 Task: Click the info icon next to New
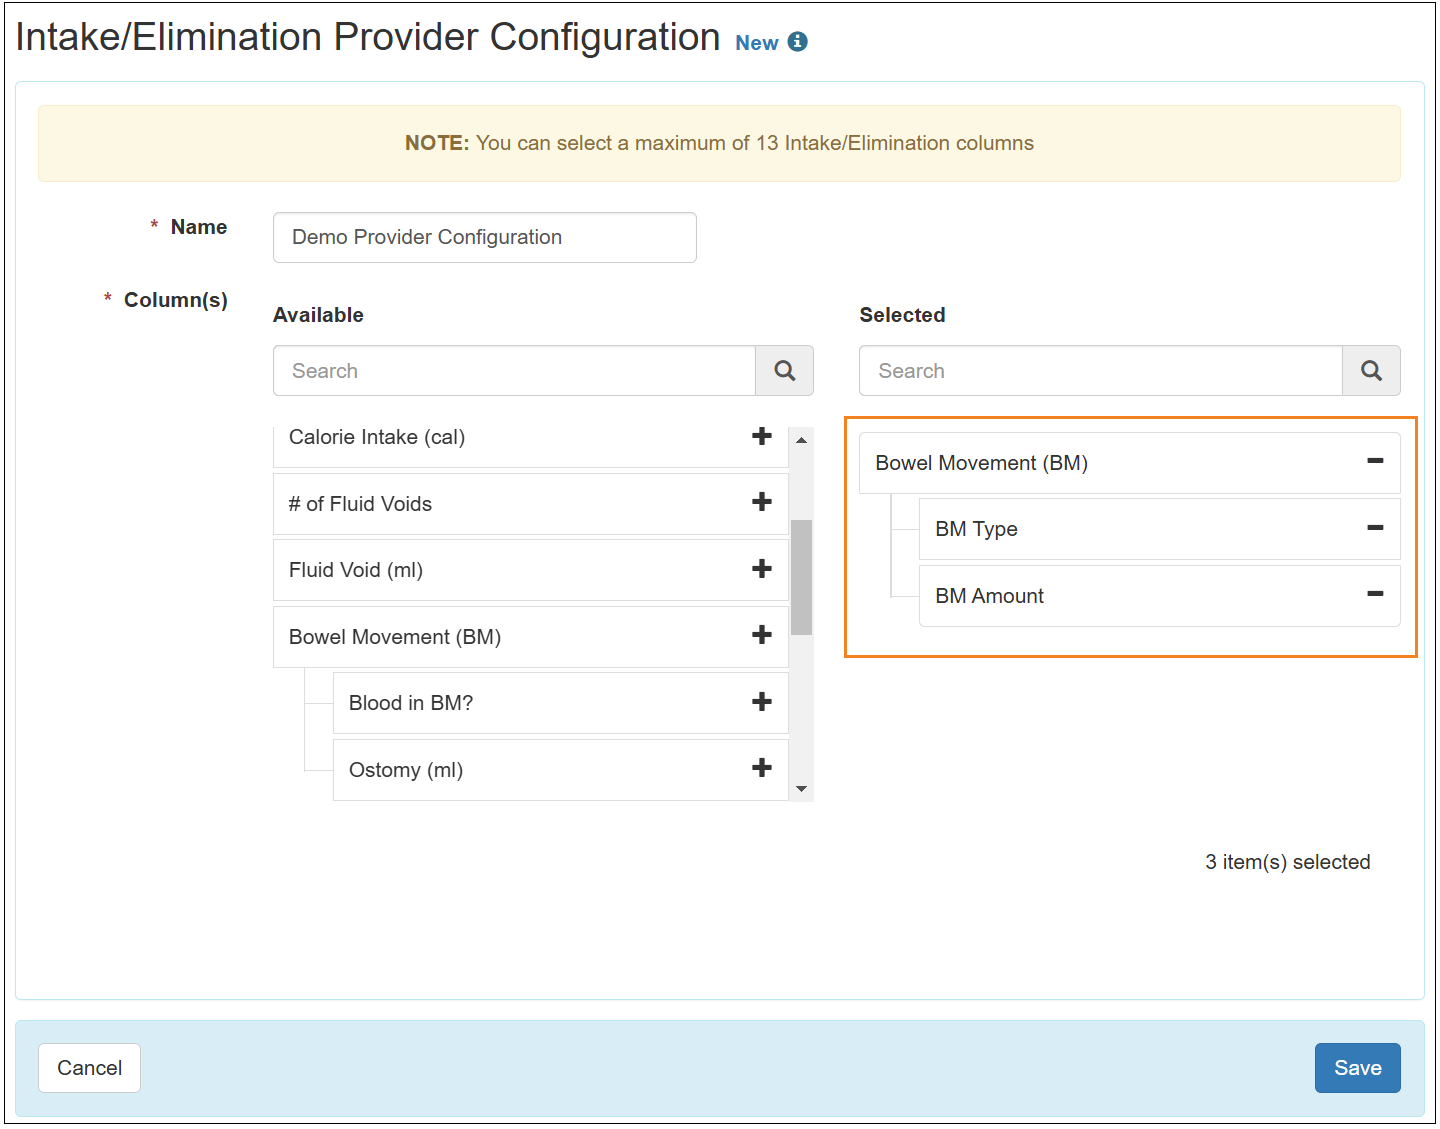tap(797, 42)
